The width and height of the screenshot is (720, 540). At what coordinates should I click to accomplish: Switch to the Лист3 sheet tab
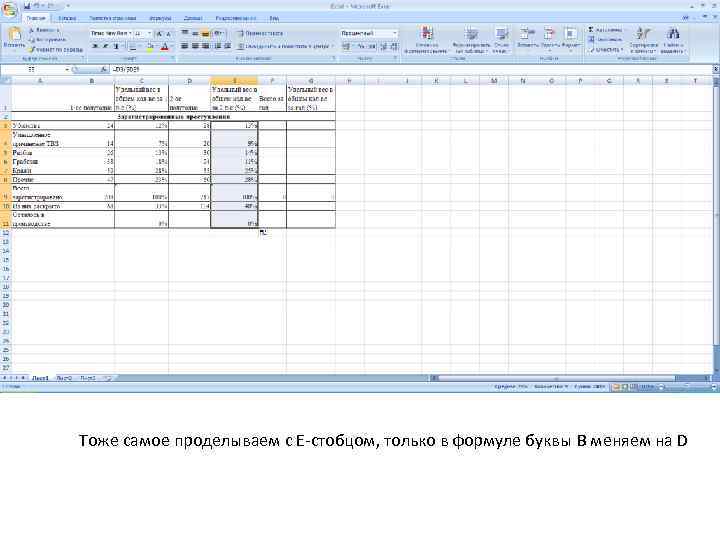[88, 378]
